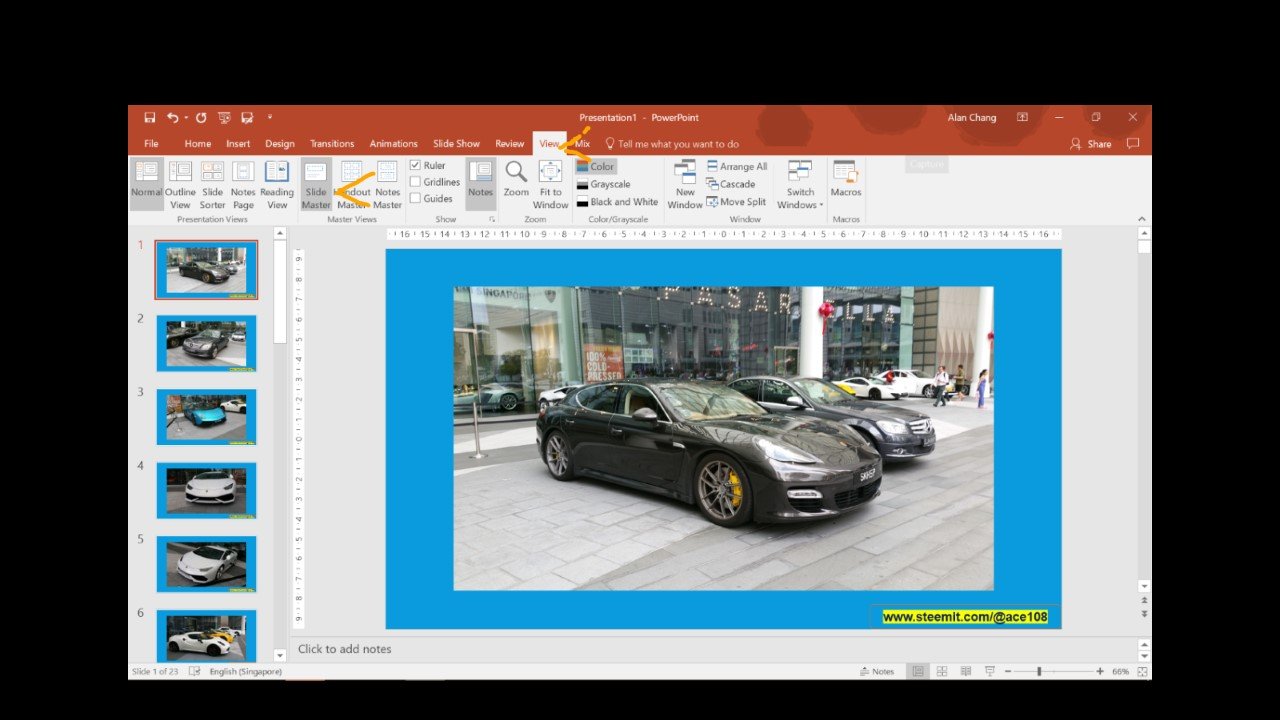The width and height of the screenshot is (1280, 720).
Task: Click Move Split in Window group
Action: tap(736, 202)
